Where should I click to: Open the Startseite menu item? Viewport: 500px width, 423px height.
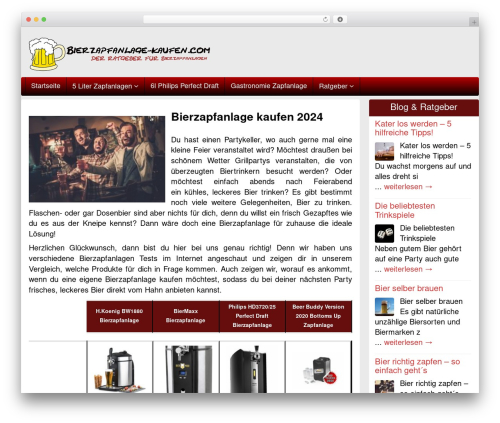pyautogui.click(x=46, y=86)
